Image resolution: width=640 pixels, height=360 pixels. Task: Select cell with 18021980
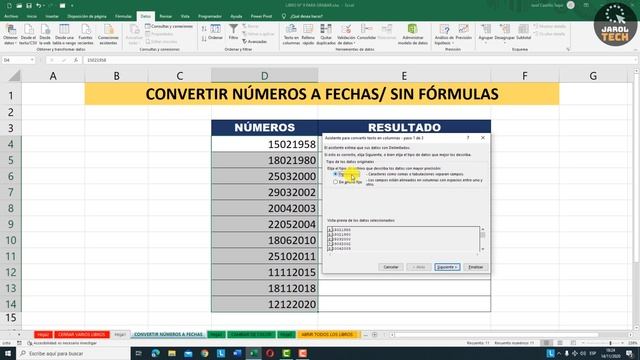264,160
